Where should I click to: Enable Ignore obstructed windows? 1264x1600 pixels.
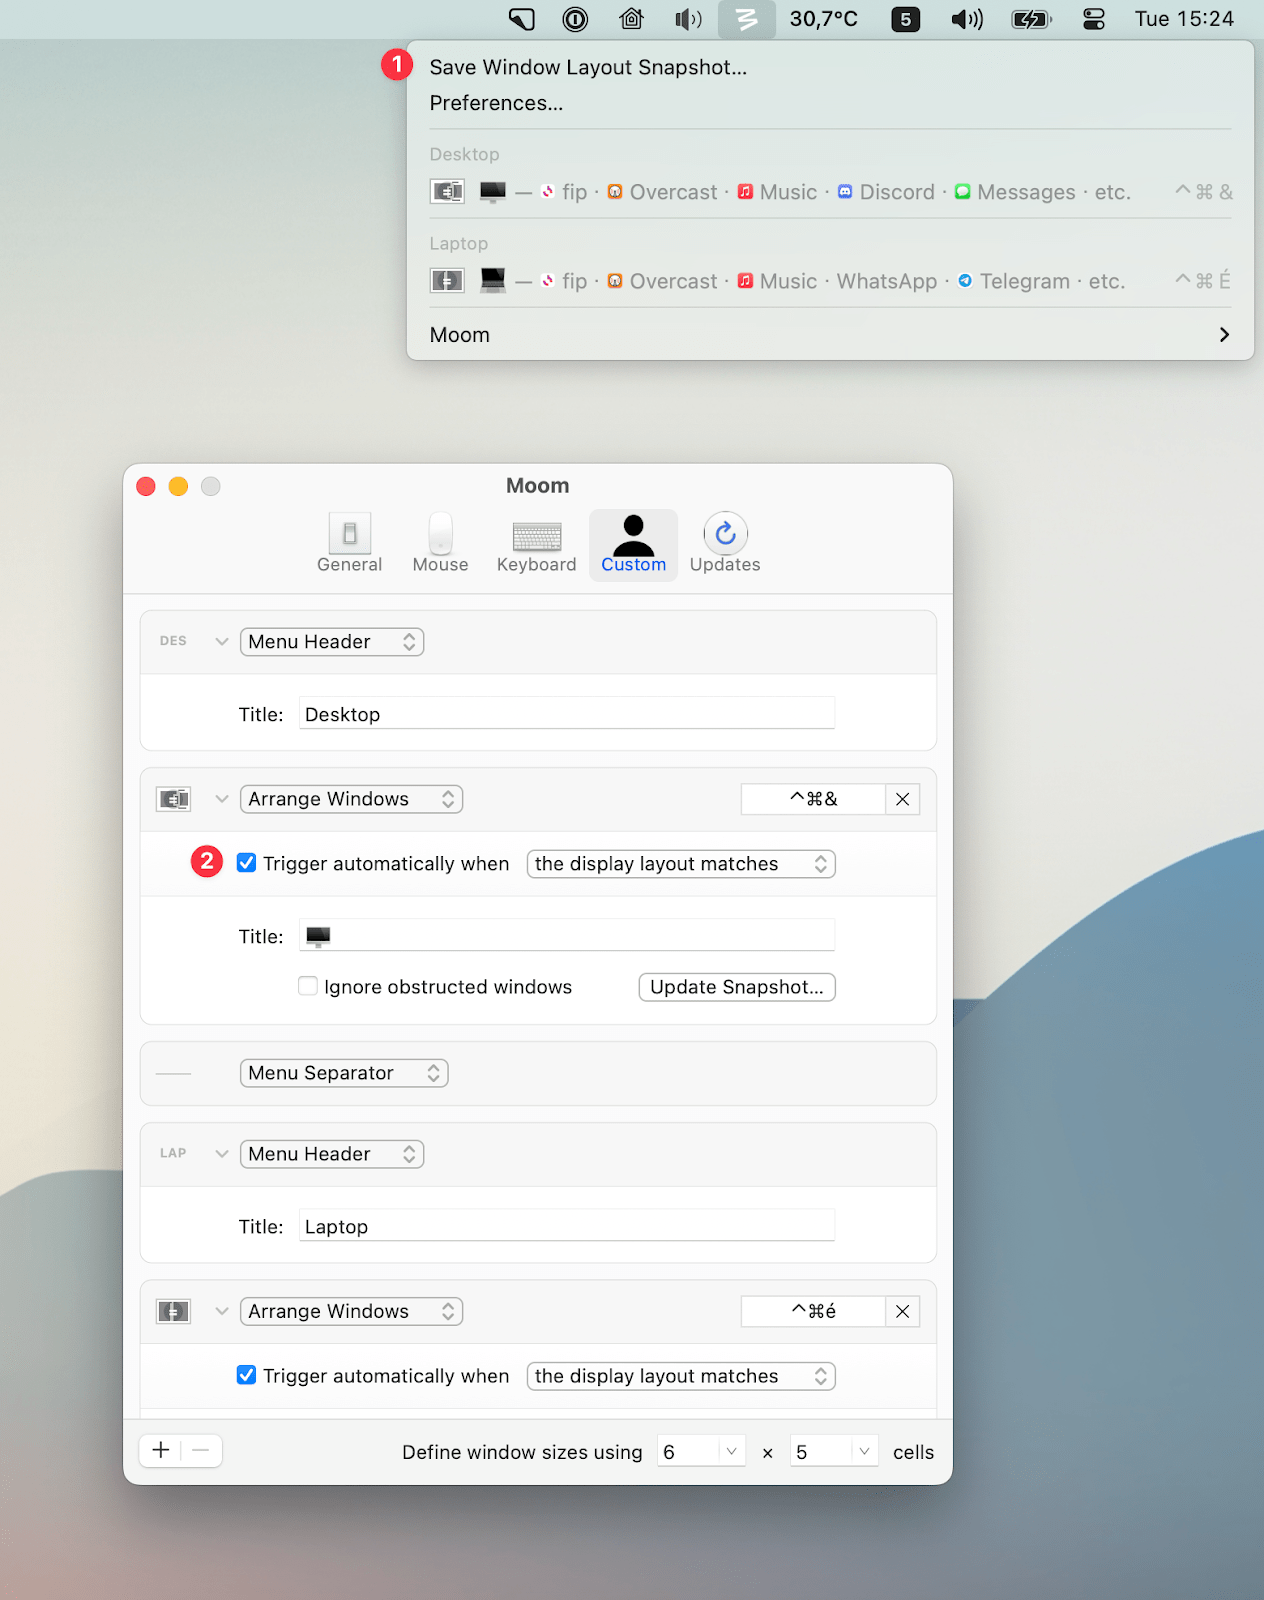tap(308, 986)
